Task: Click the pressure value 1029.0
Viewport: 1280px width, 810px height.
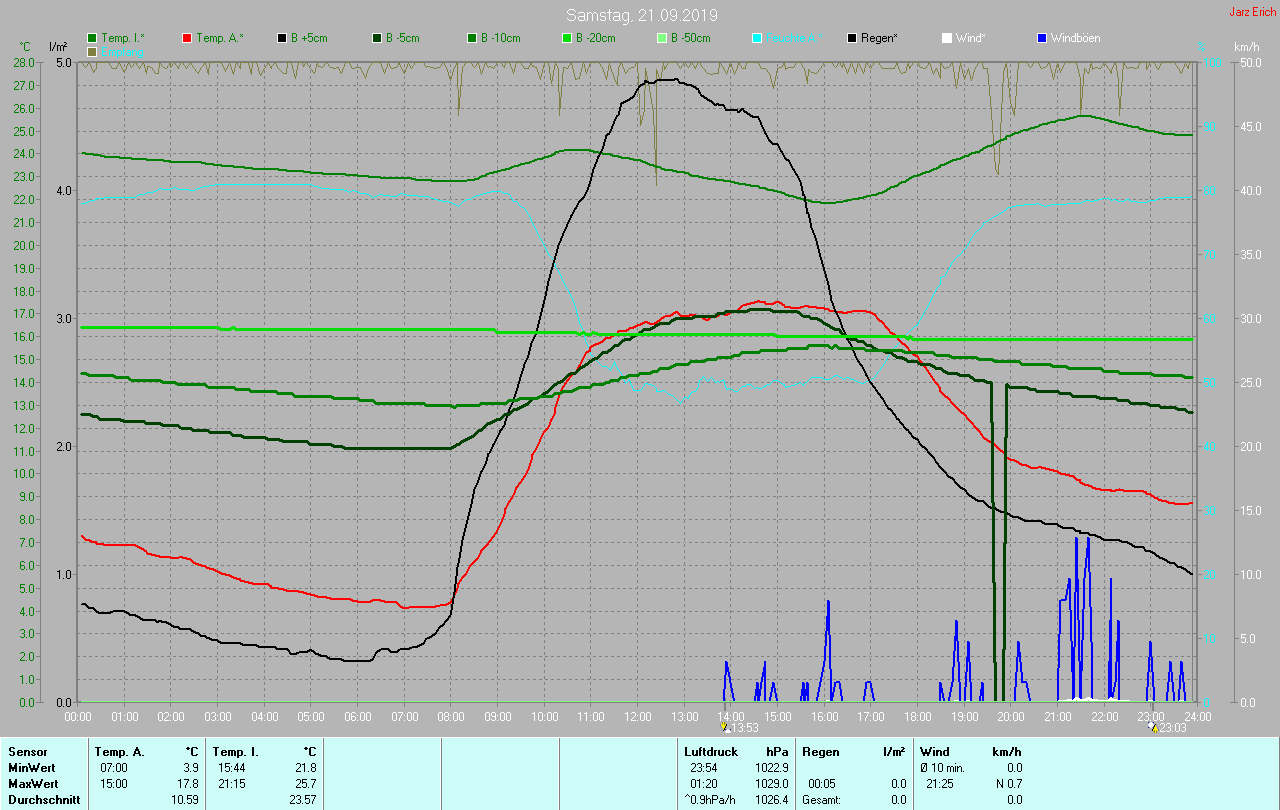Action: [x=772, y=784]
